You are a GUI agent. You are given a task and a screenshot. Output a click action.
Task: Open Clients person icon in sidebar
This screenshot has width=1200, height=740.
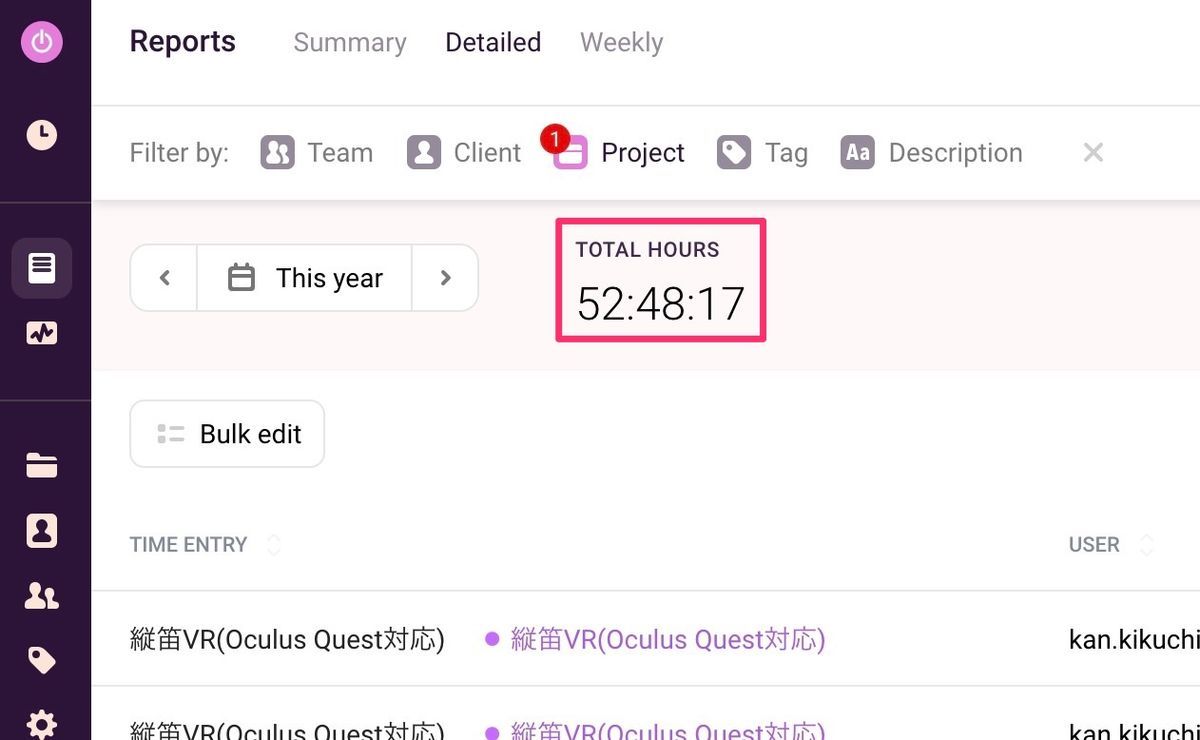tap(41, 531)
